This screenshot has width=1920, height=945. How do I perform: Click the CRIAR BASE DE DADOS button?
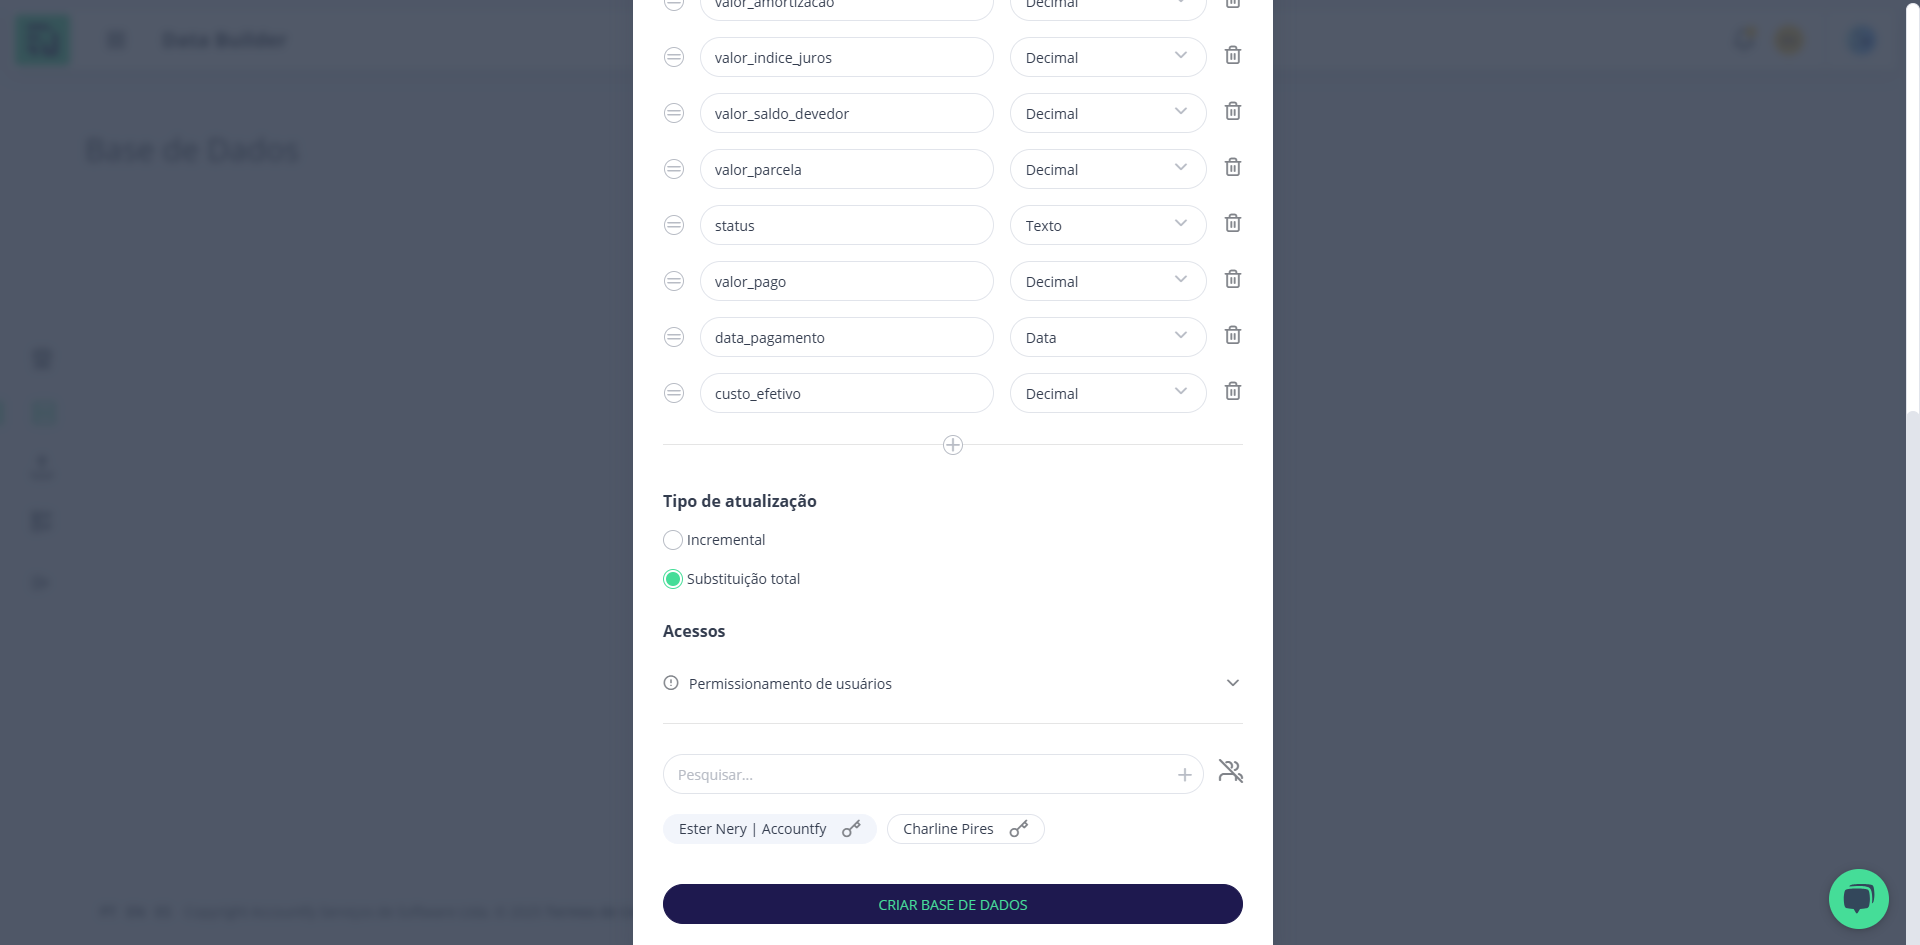coord(953,904)
